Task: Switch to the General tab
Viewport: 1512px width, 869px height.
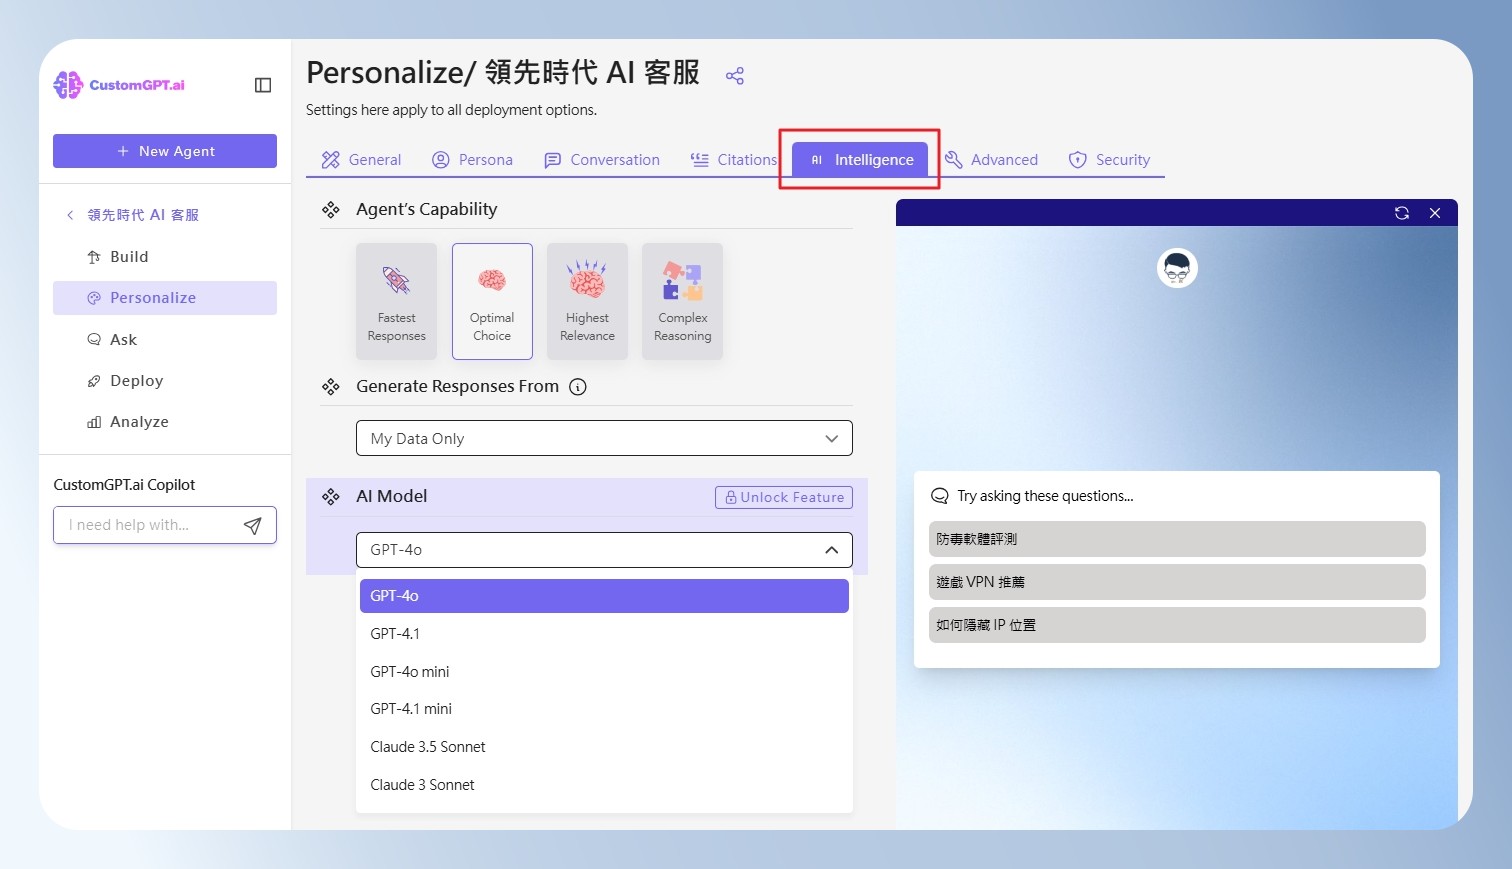Action: (x=361, y=160)
